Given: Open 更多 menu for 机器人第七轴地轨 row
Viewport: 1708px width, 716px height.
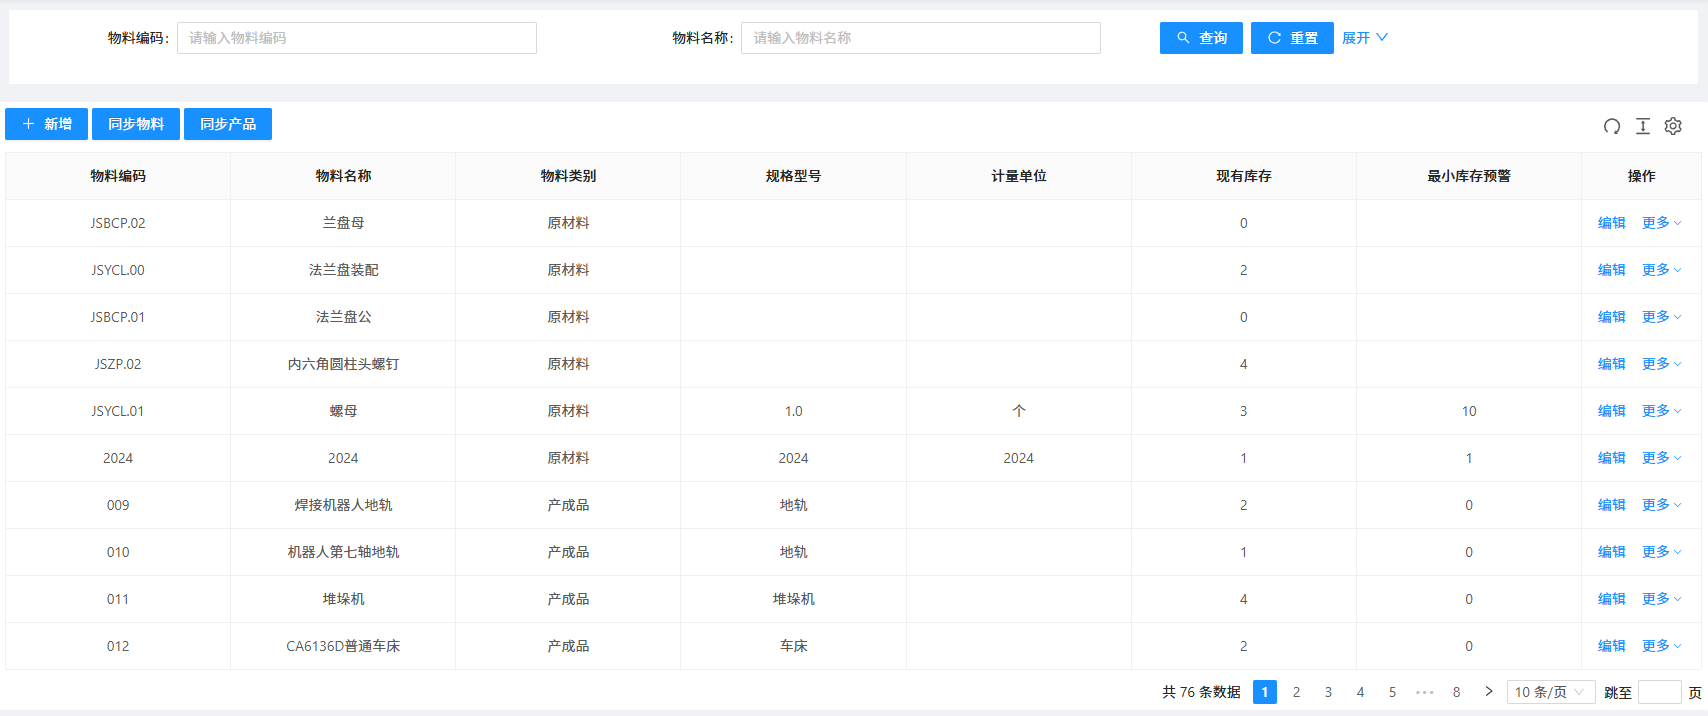Looking at the screenshot, I should [x=1662, y=552].
